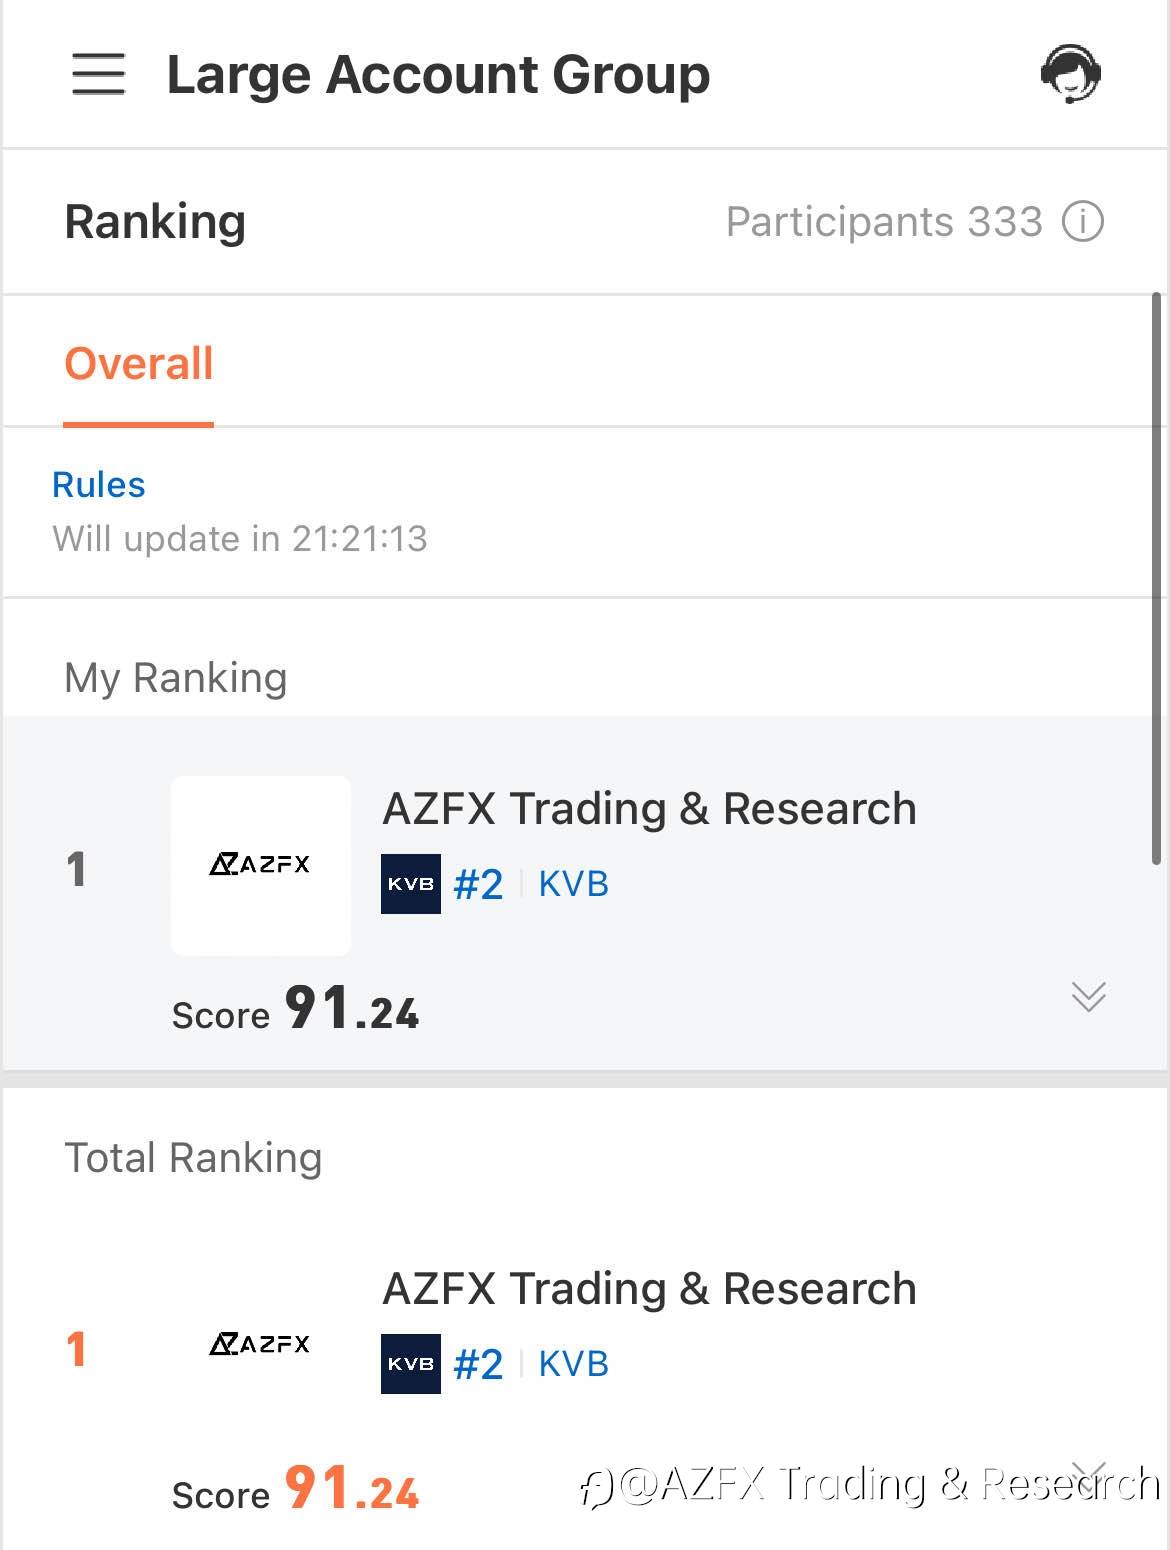Open the hamburger menu
The width and height of the screenshot is (1170, 1550).
[x=98, y=75]
